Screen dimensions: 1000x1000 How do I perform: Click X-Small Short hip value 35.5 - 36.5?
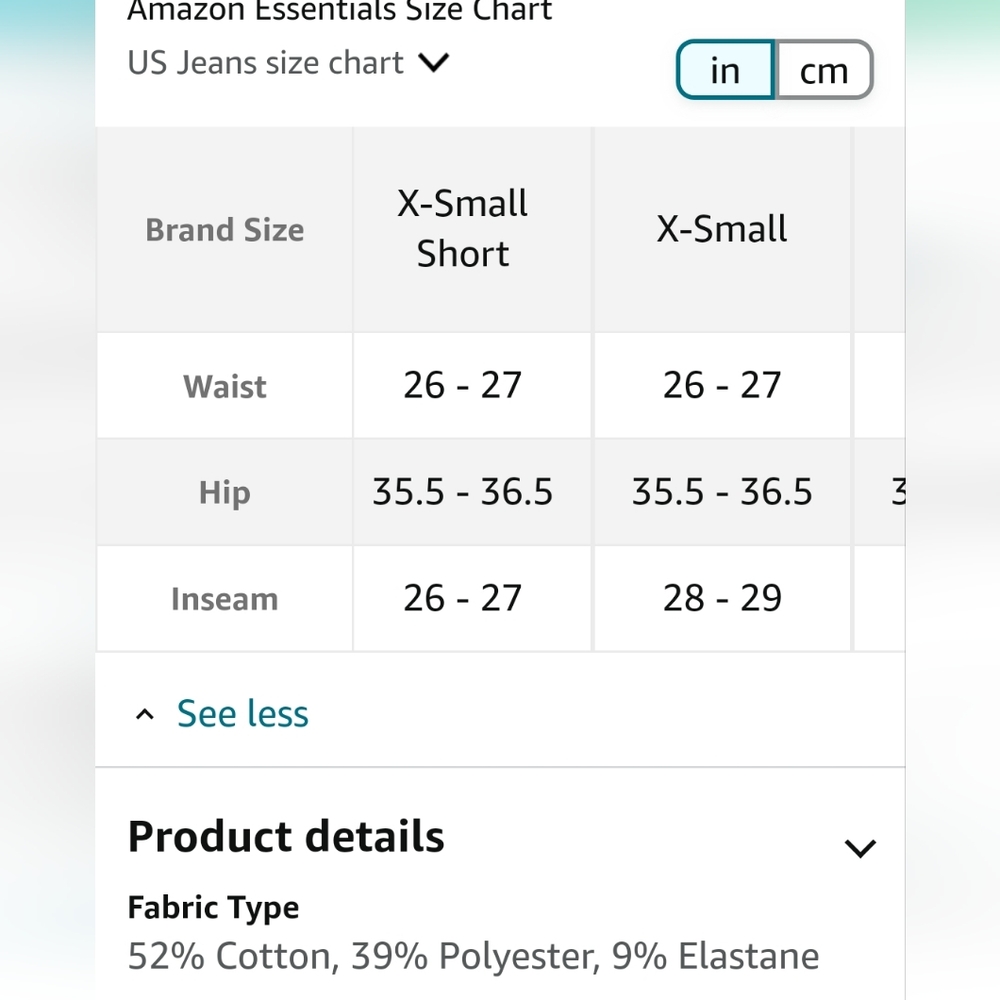click(463, 492)
